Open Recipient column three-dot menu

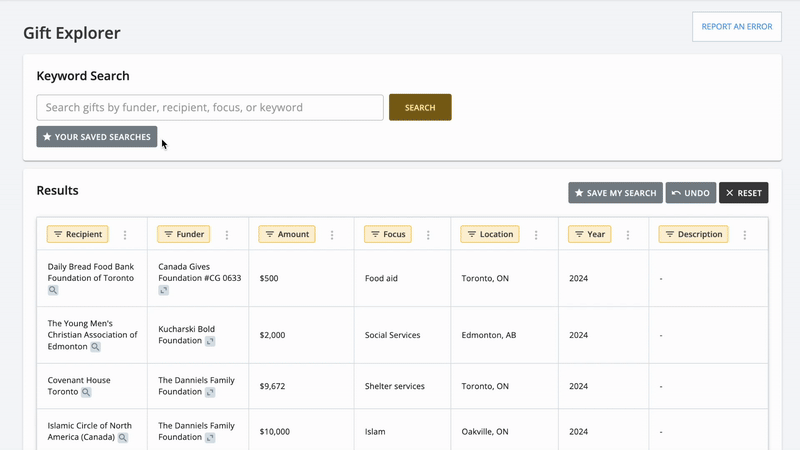point(125,235)
